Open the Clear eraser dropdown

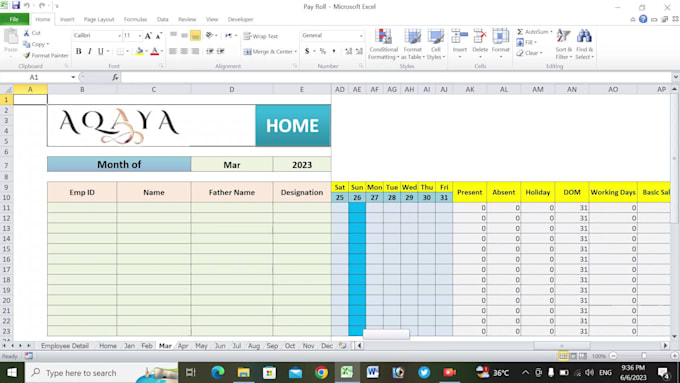coord(529,53)
